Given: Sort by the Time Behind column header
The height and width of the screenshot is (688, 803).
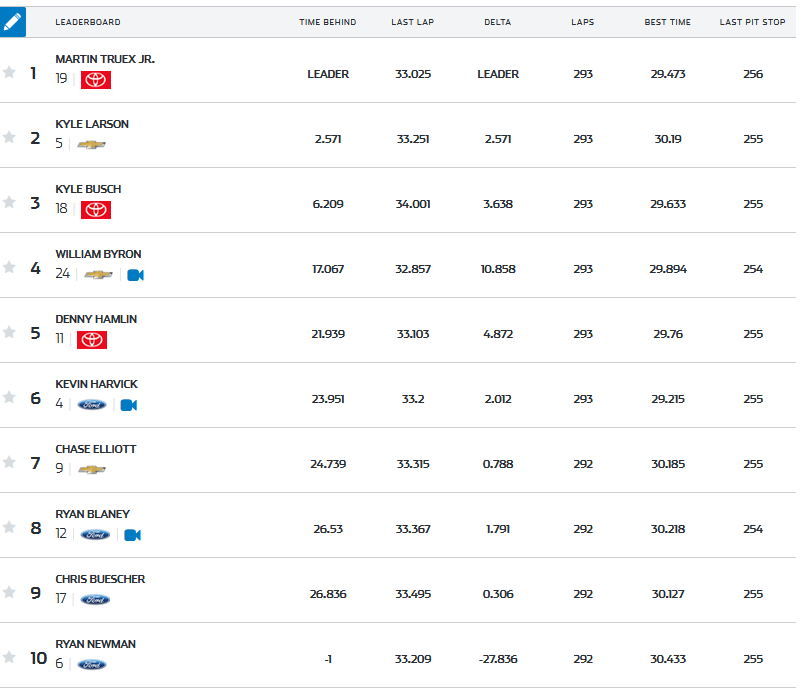Looking at the screenshot, I should tap(327, 22).
